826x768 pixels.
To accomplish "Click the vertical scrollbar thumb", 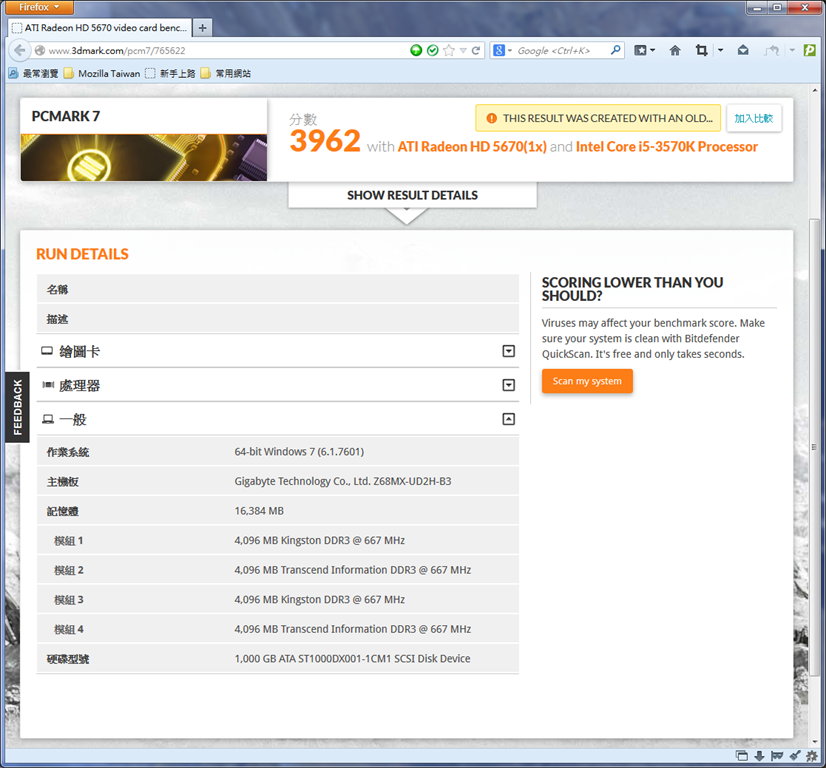I will point(815,448).
